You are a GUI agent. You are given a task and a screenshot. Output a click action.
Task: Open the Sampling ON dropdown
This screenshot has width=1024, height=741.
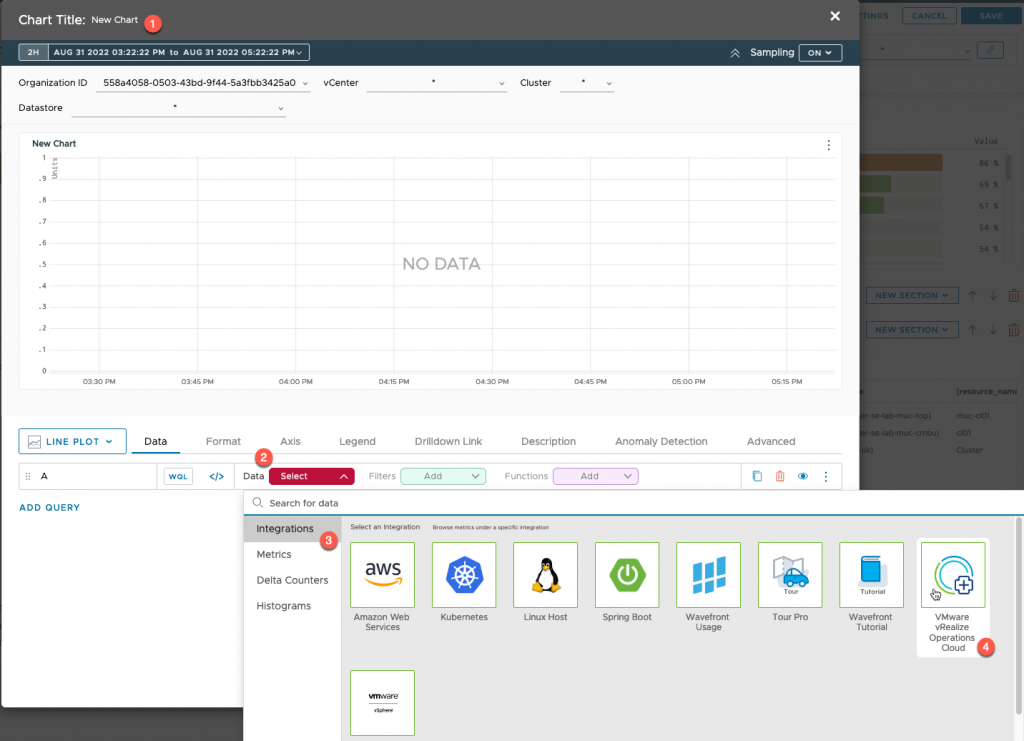pyautogui.click(x=820, y=53)
